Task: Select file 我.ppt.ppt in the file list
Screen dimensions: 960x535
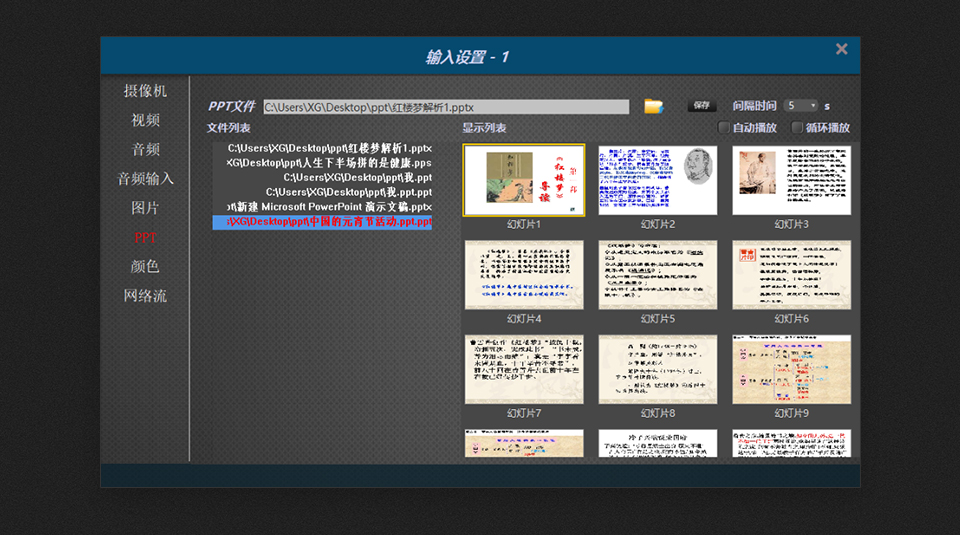Action: pyautogui.click(x=323, y=192)
